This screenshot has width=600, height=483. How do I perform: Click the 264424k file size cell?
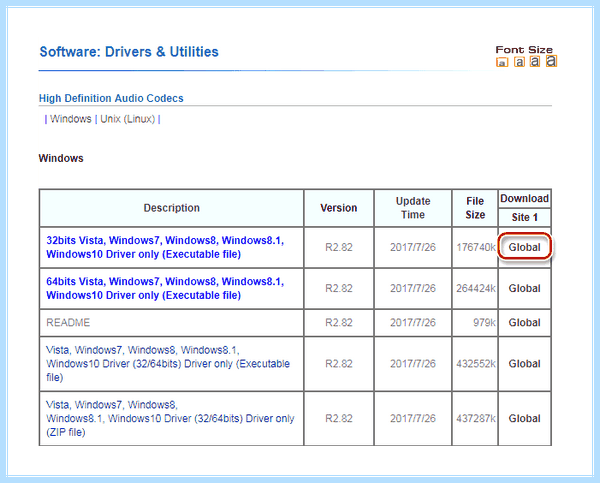click(x=476, y=288)
